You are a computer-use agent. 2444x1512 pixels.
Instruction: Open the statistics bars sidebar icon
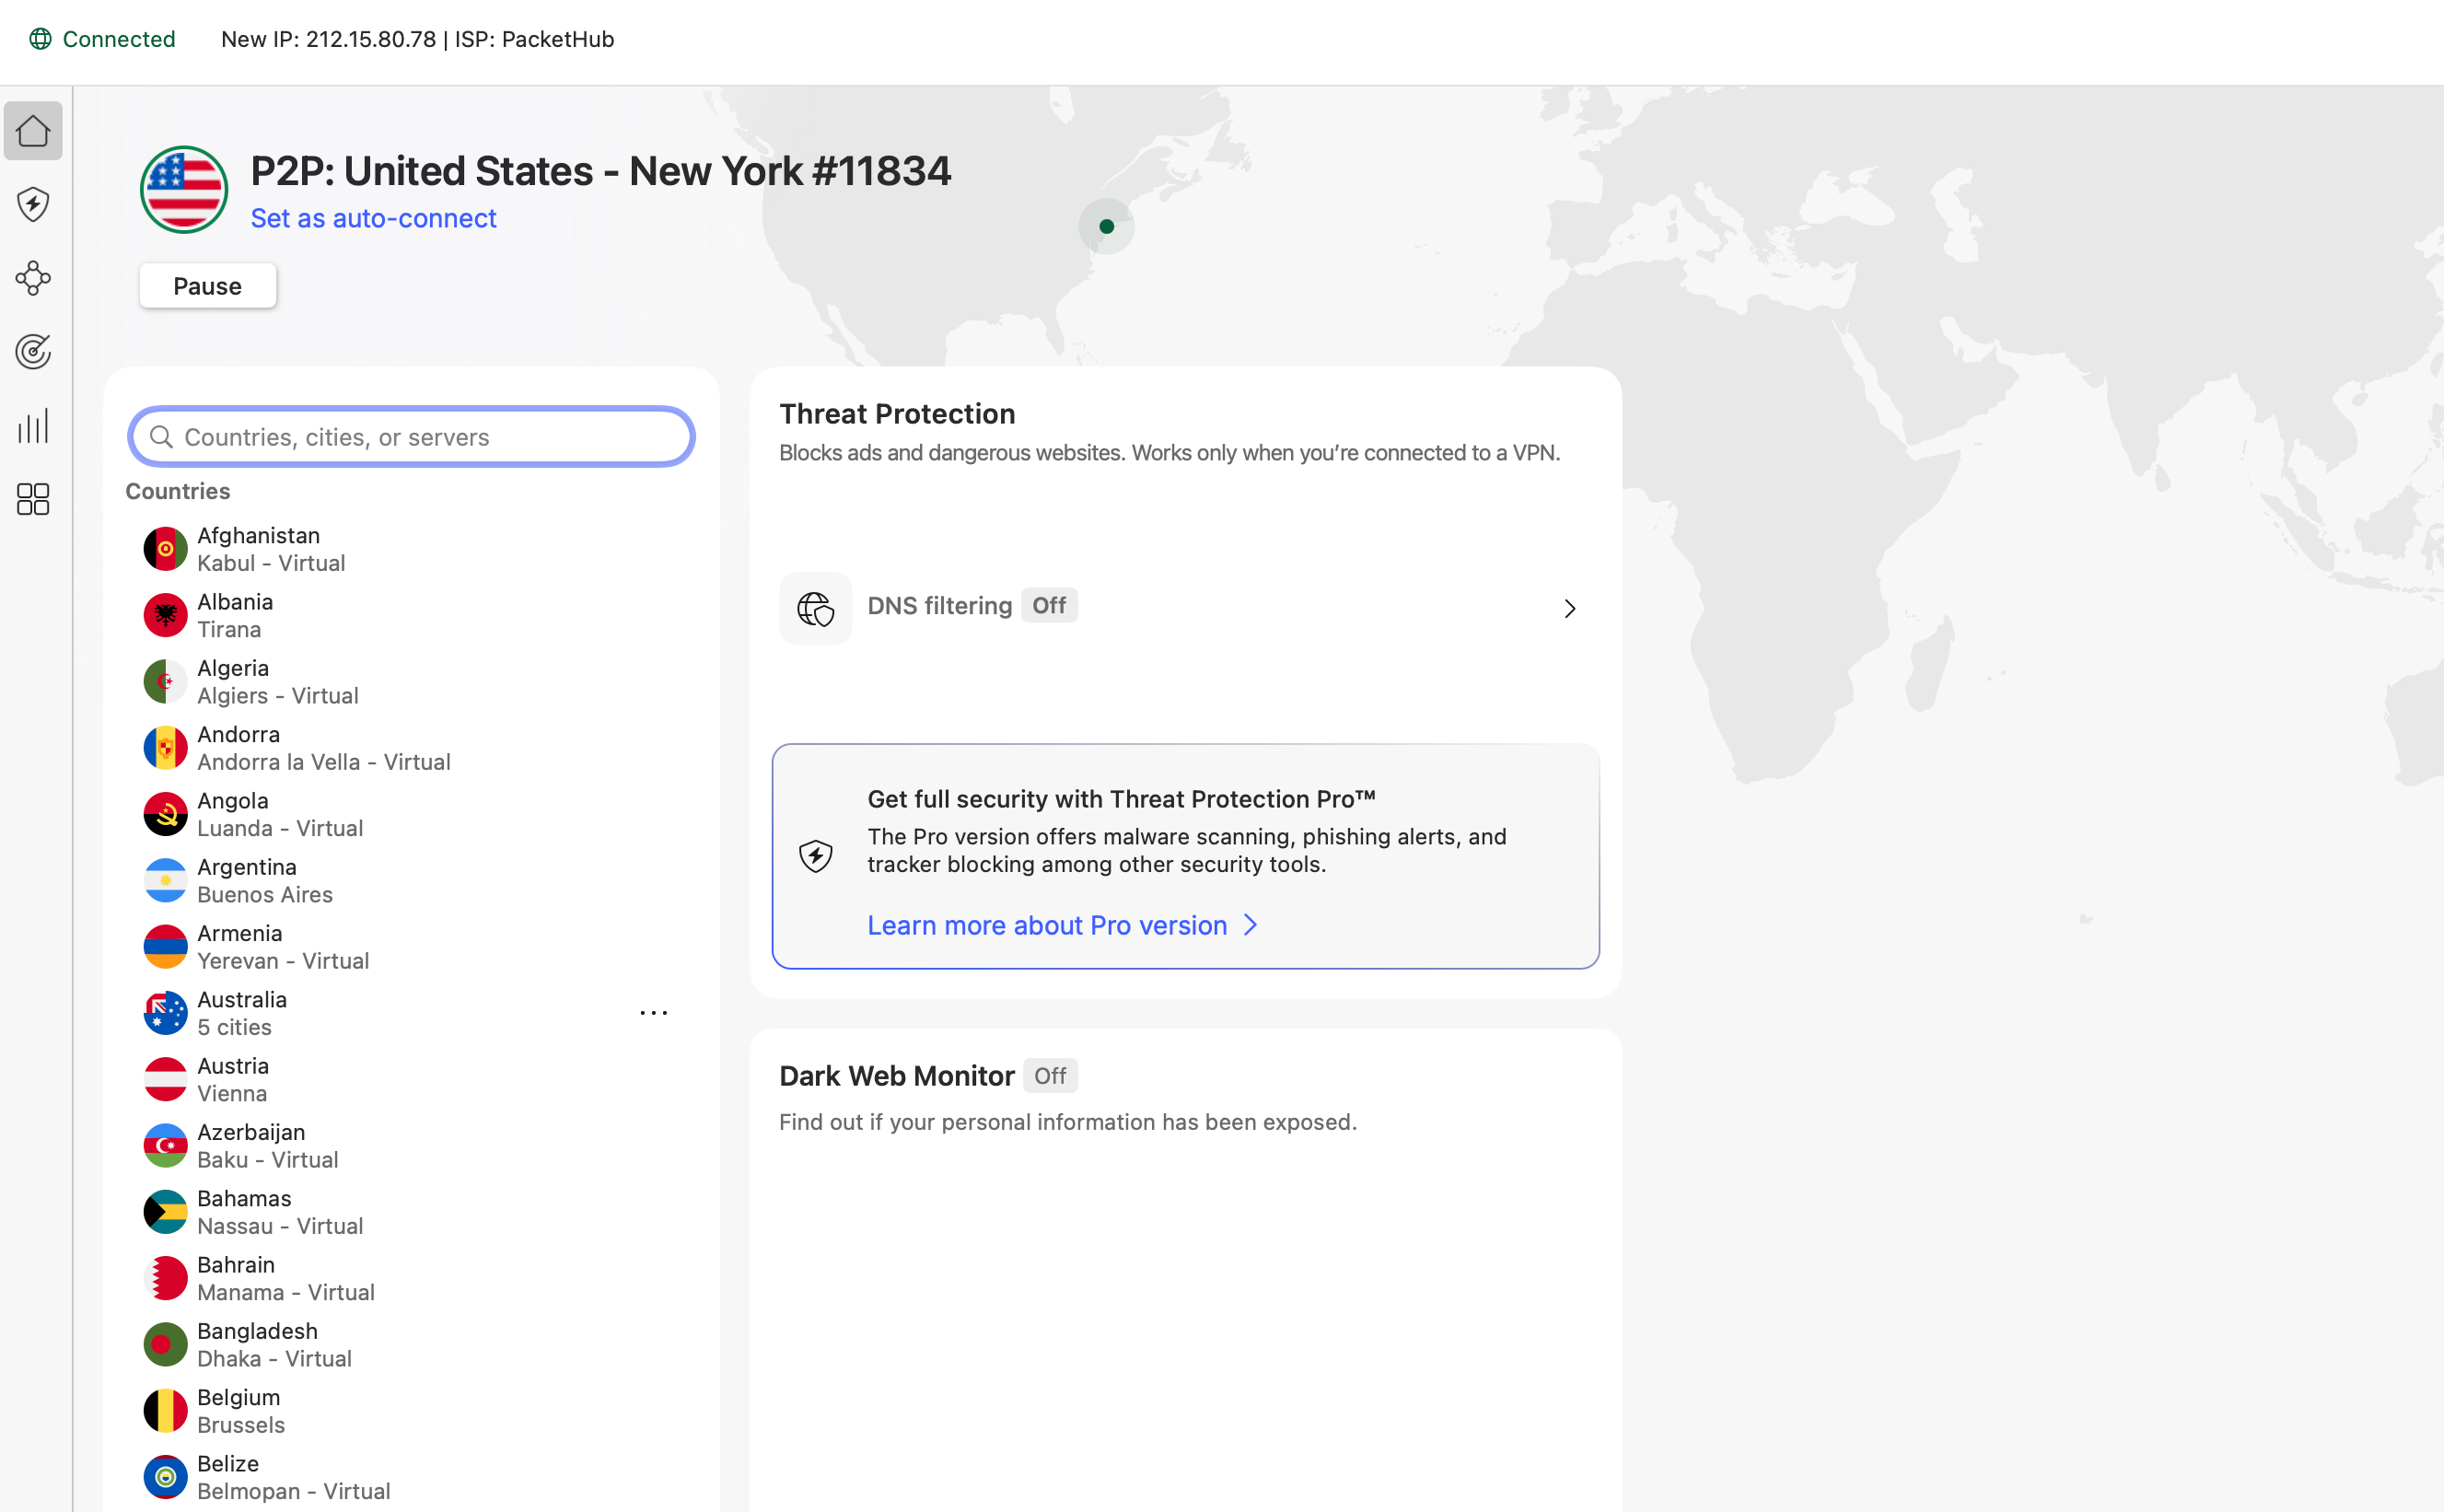click(33, 426)
